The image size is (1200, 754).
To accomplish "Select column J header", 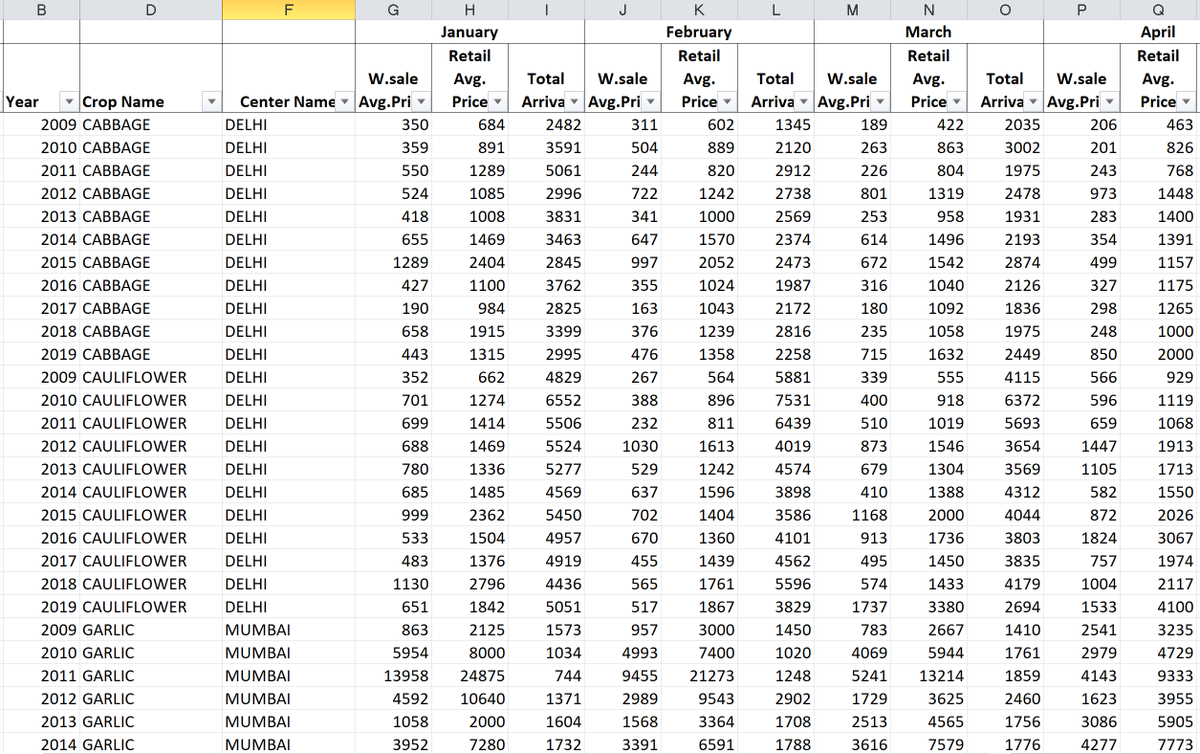I will point(623,10).
